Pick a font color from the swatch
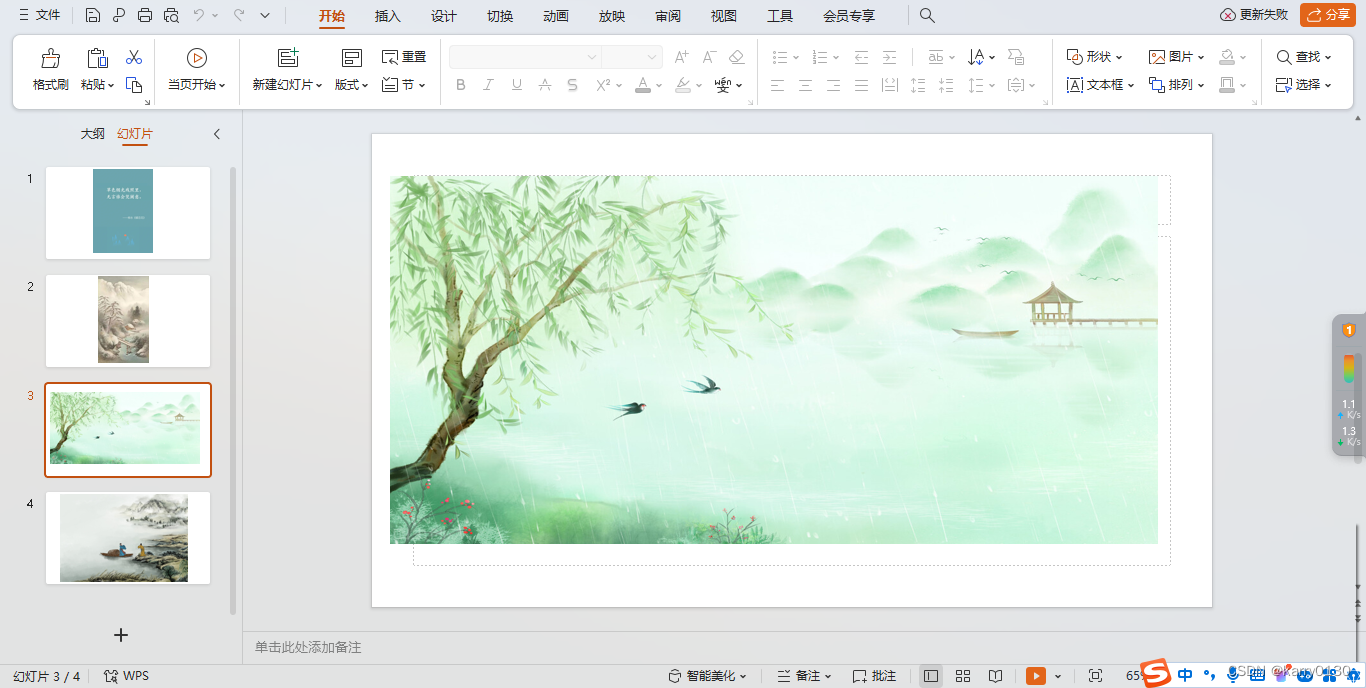 641,85
